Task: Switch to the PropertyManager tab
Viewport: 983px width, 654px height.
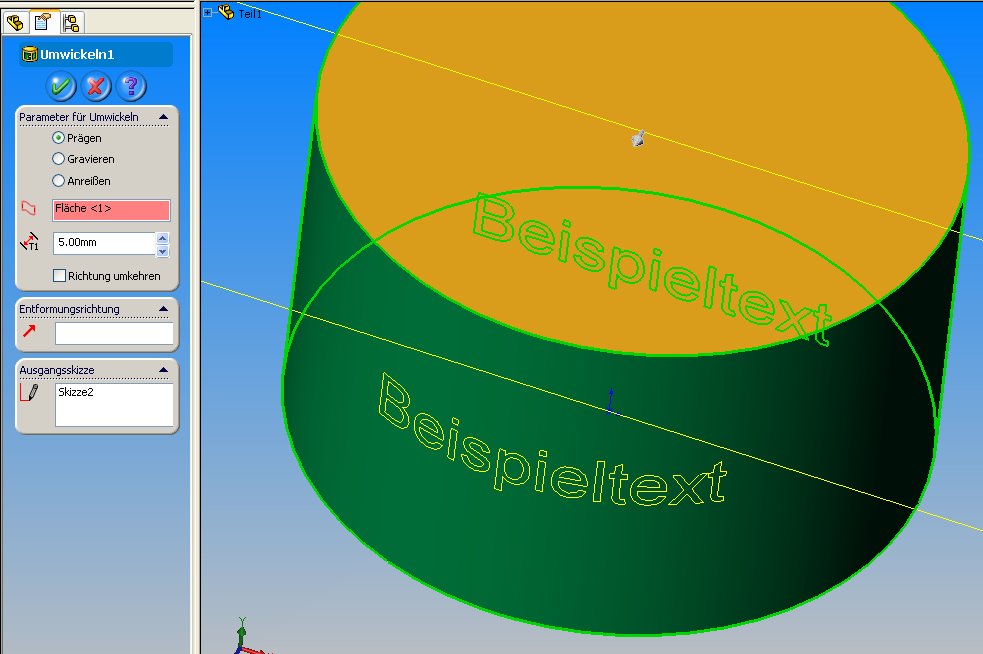Action: tap(43, 22)
